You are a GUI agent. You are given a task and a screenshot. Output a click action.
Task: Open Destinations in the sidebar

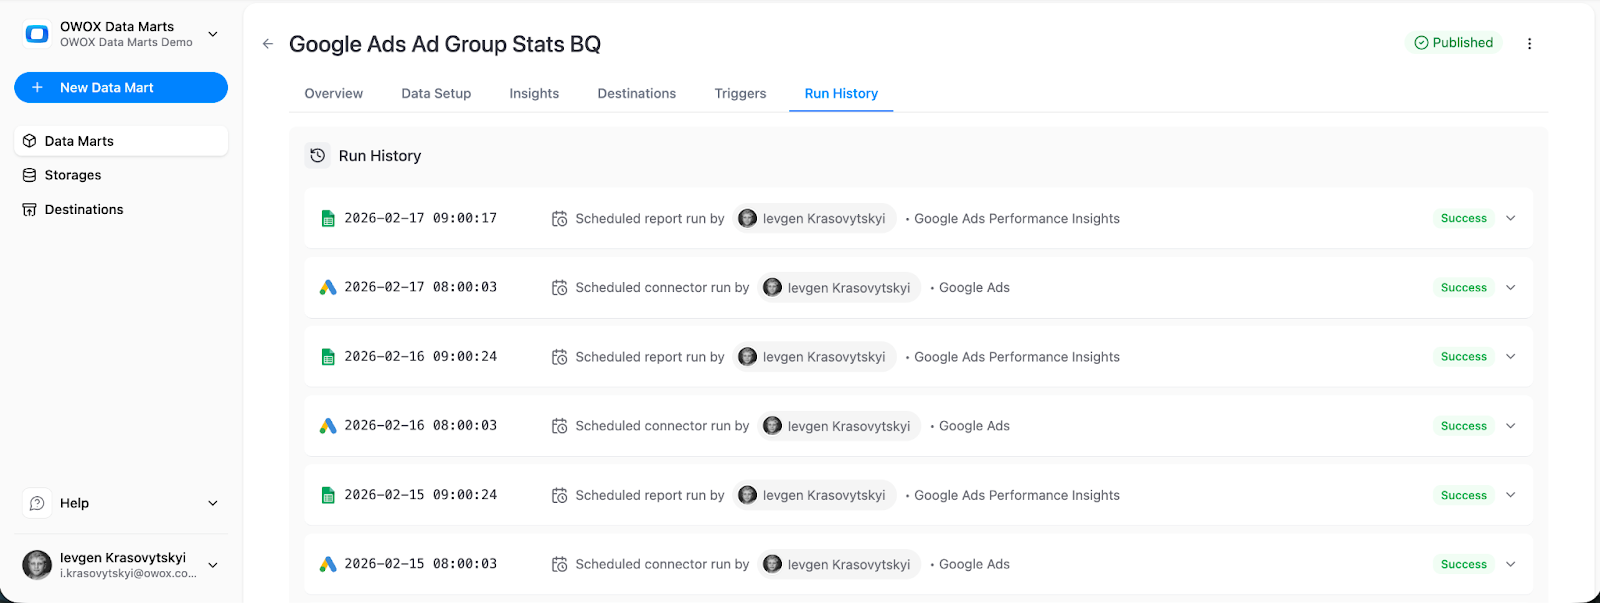coord(121,209)
